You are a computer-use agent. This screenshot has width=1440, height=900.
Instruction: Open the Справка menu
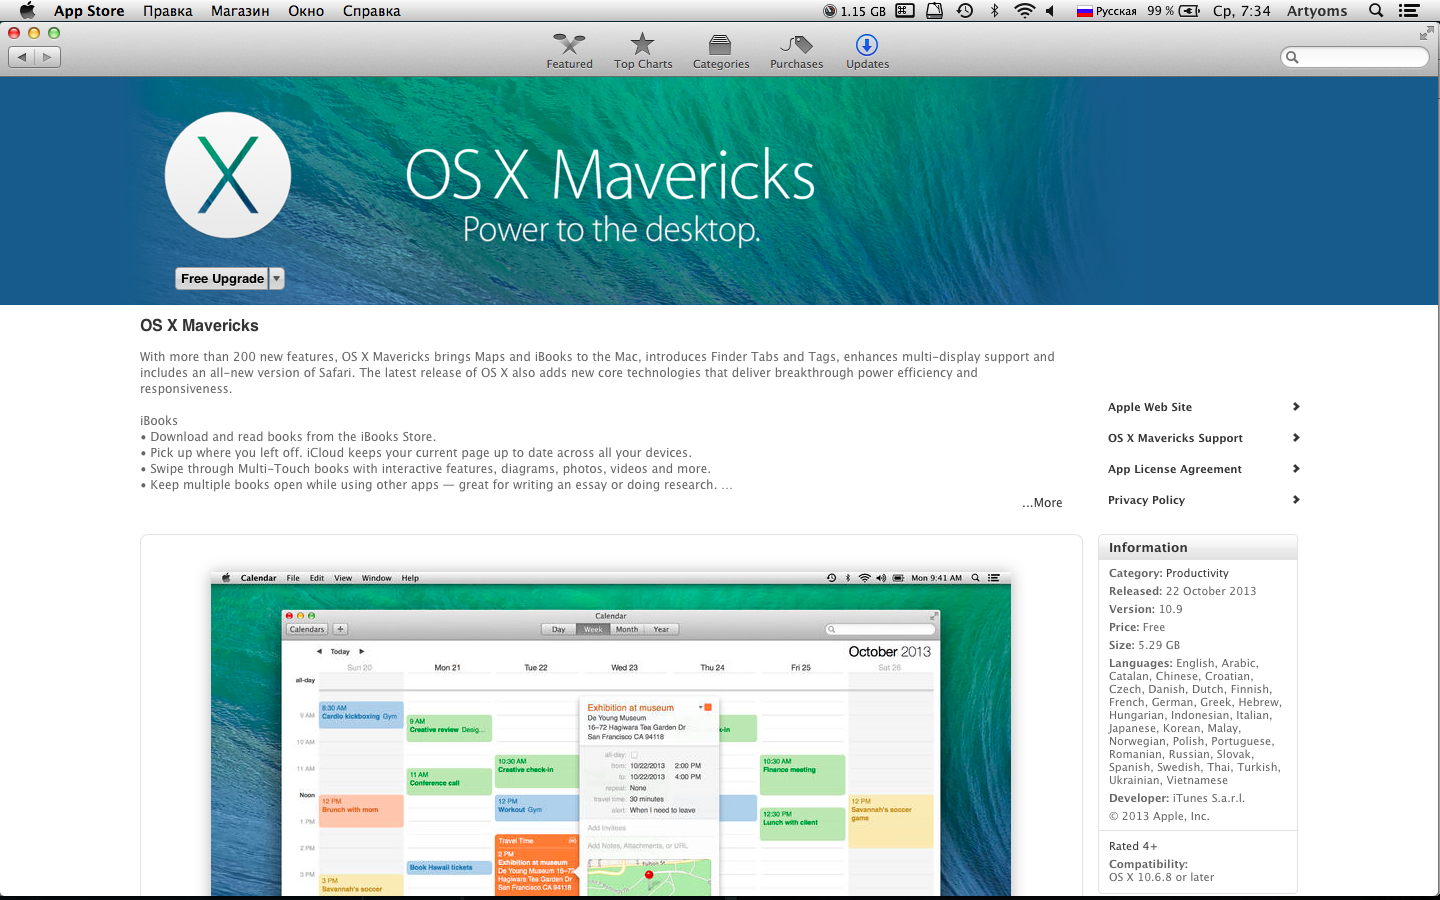coord(371,11)
